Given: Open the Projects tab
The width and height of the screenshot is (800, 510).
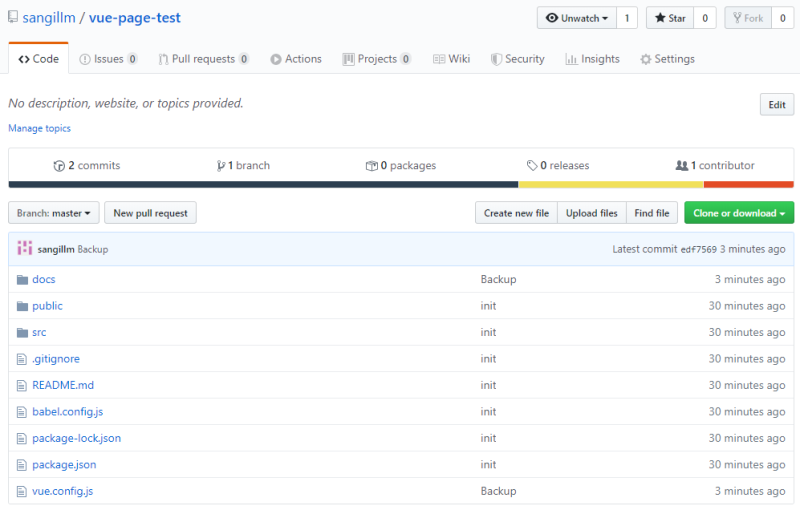Looking at the screenshot, I should pos(377,59).
